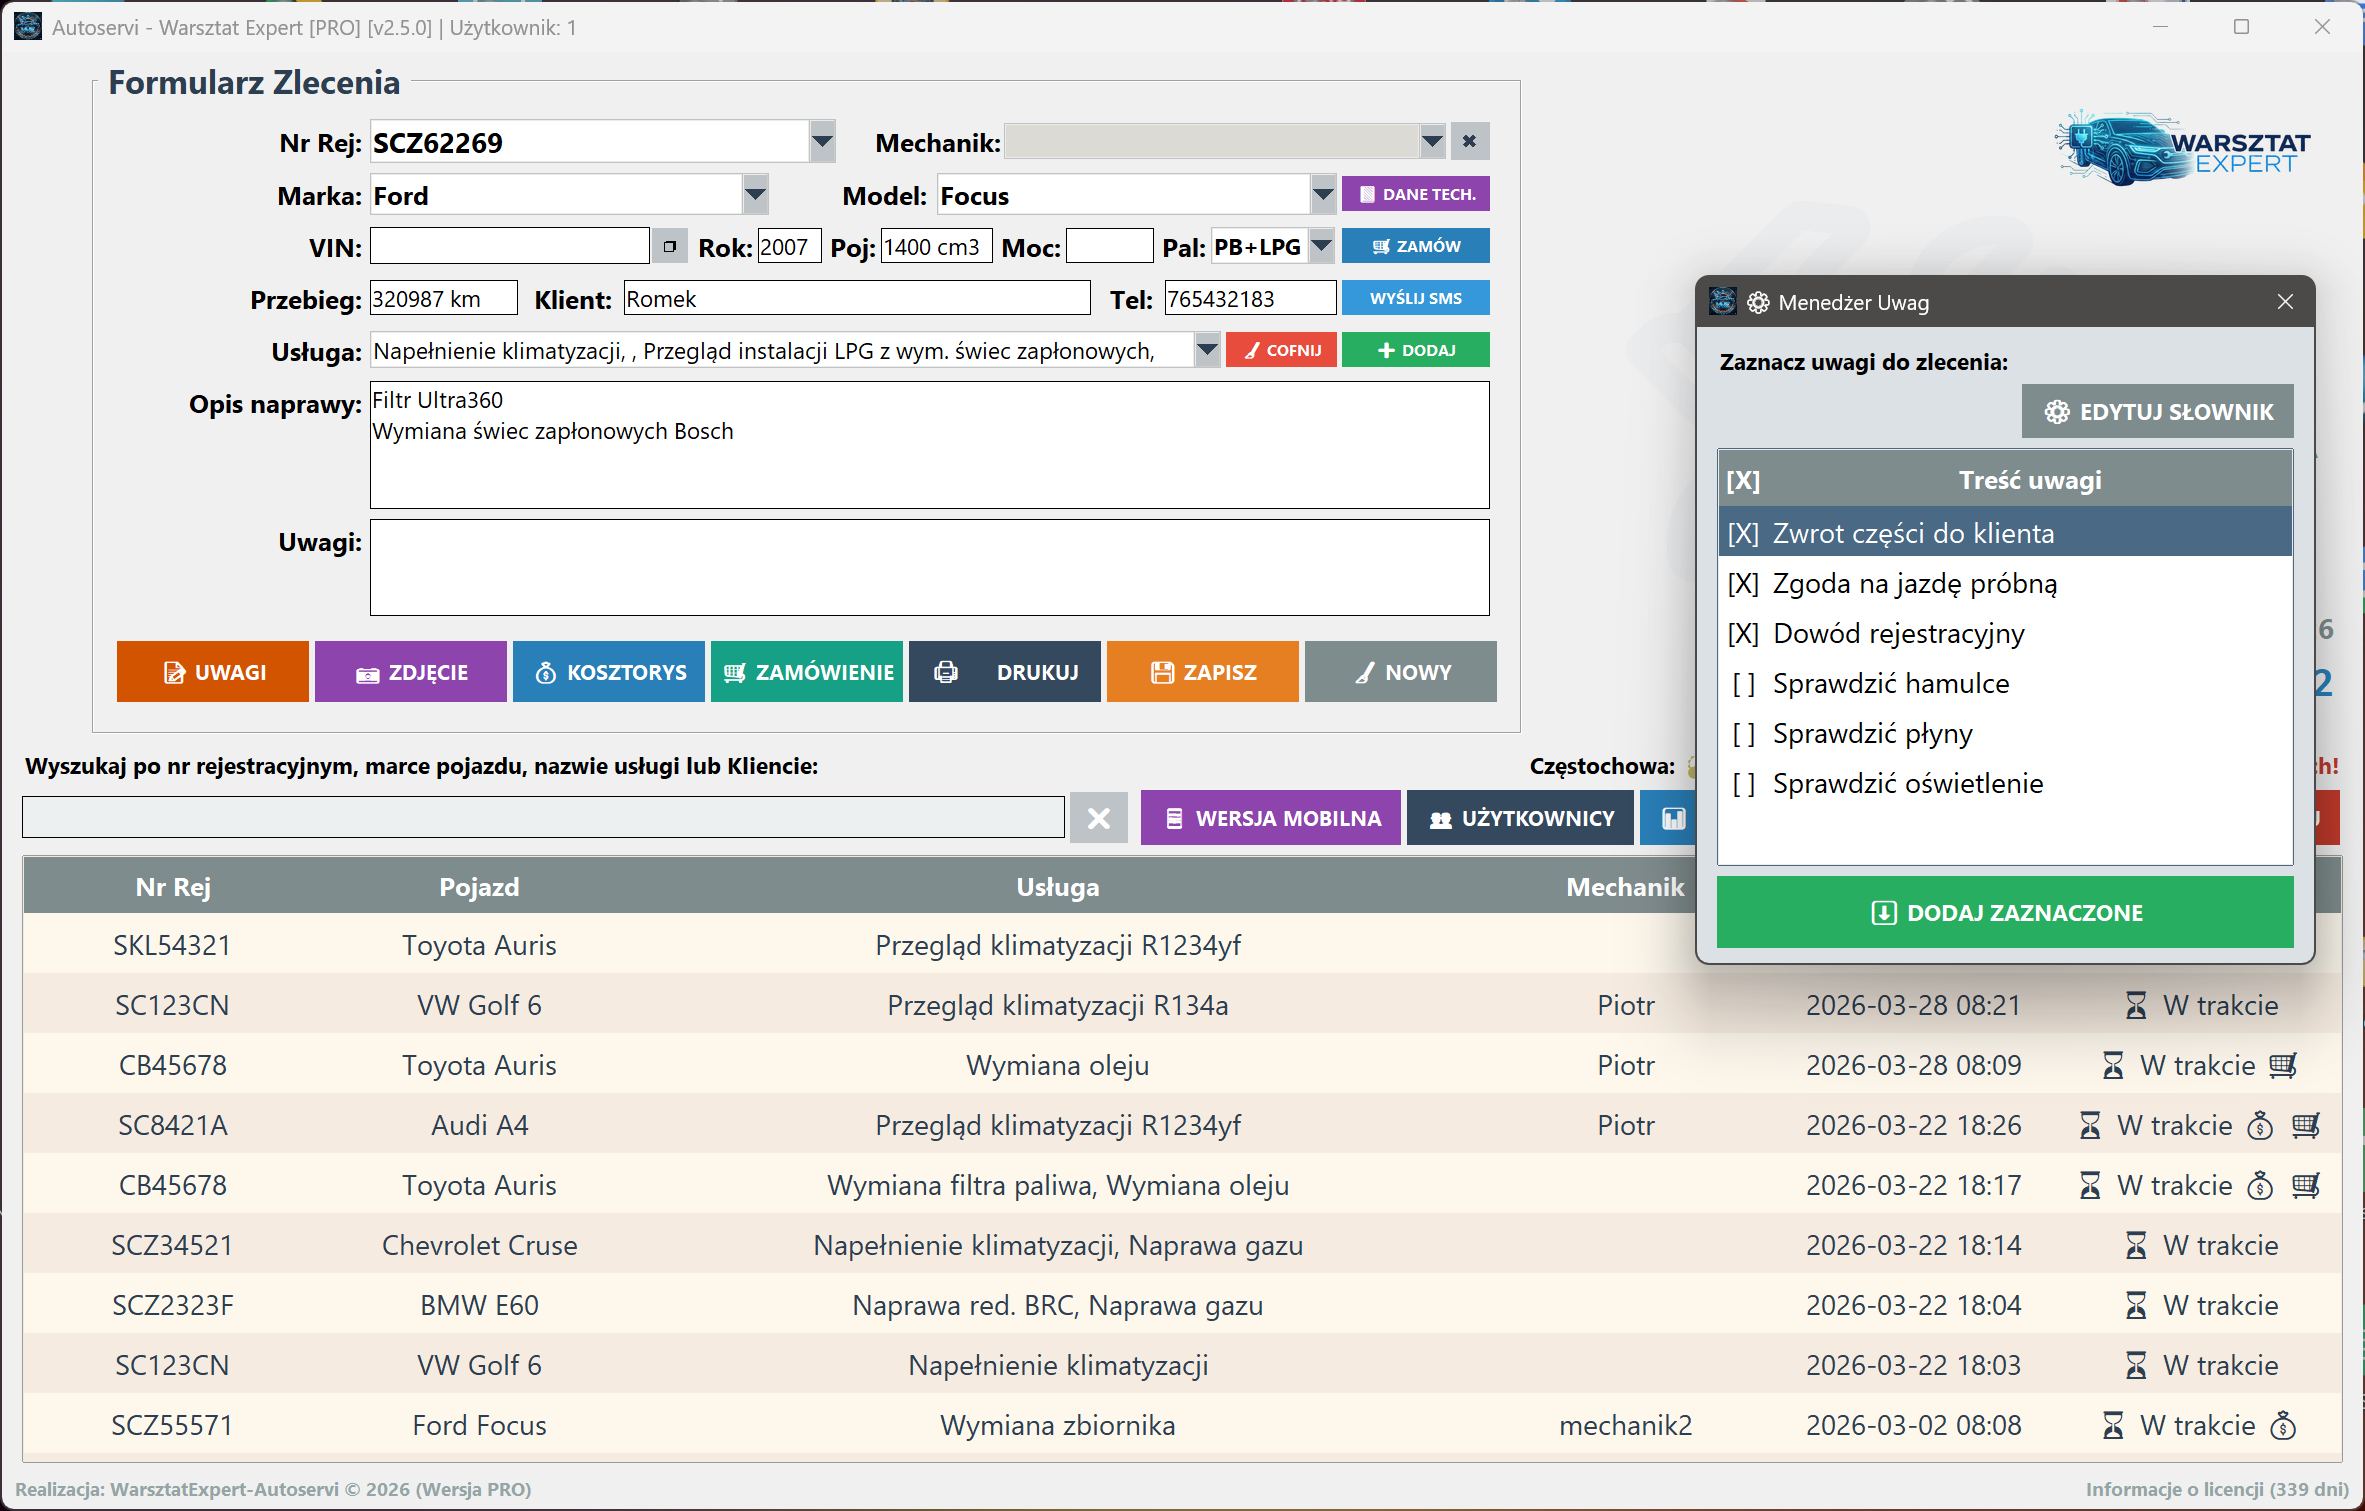Sort table by Pojazd column header
2365x1511 pixels.
[x=479, y=887]
